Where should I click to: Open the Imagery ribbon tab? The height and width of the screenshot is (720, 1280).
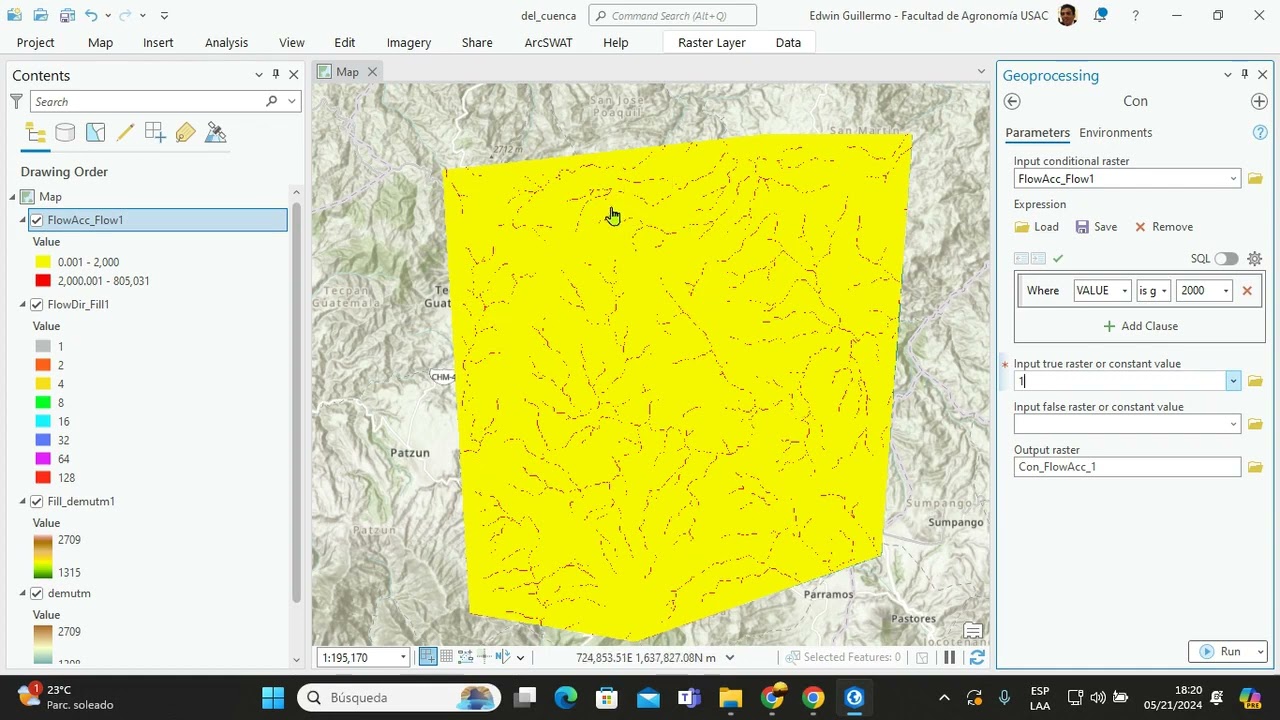coord(408,42)
